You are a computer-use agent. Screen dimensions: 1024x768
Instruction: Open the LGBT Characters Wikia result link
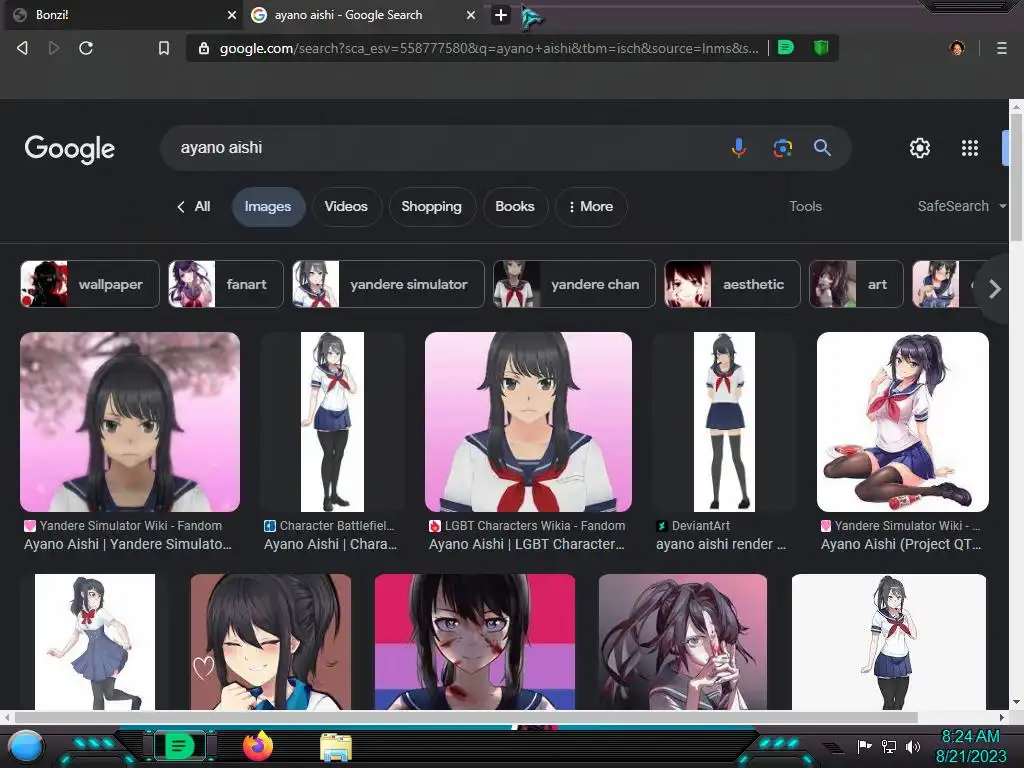tap(527, 536)
